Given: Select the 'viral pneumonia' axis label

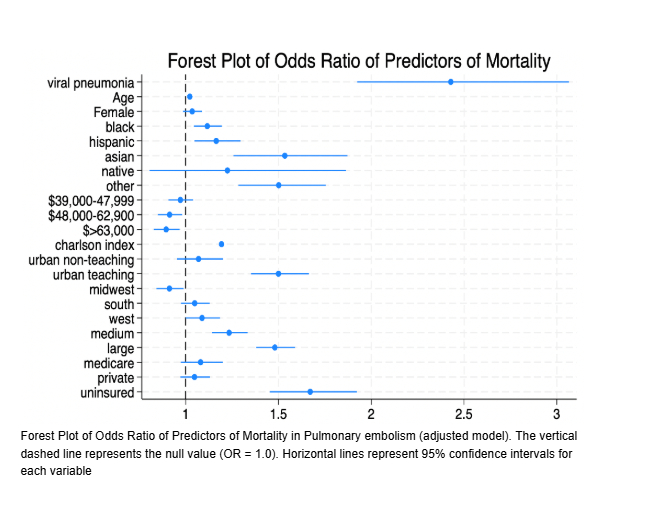Looking at the screenshot, I should 91,82.
